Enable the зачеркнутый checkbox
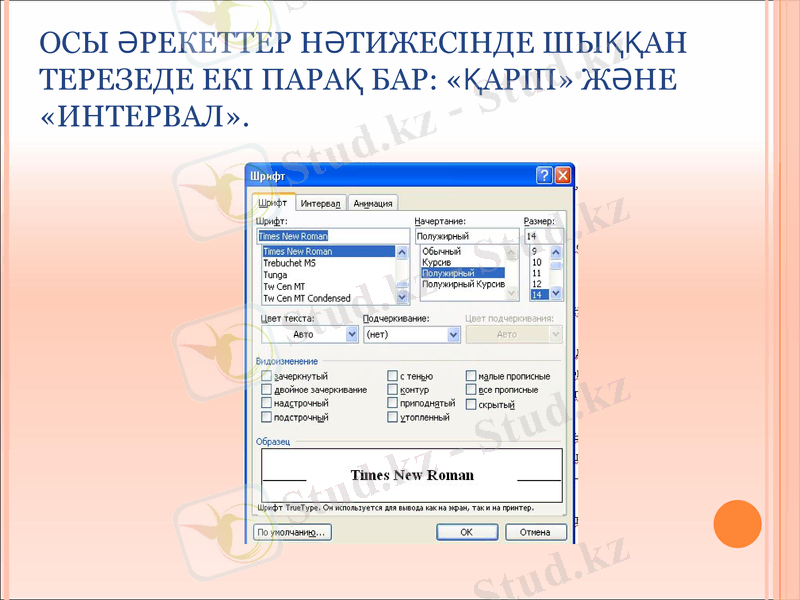 click(267, 375)
